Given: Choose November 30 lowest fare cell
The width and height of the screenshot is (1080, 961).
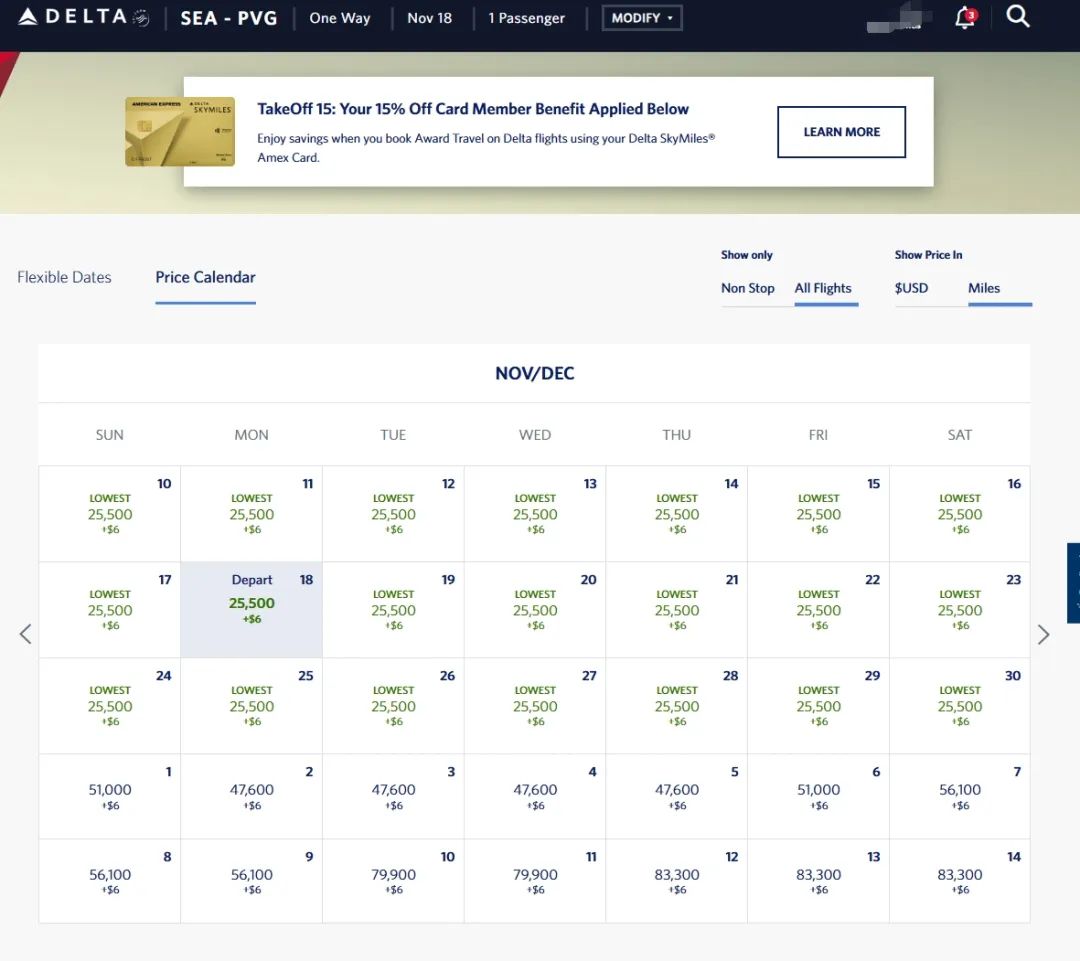Looking at the screenshot, I should point(959,705).
